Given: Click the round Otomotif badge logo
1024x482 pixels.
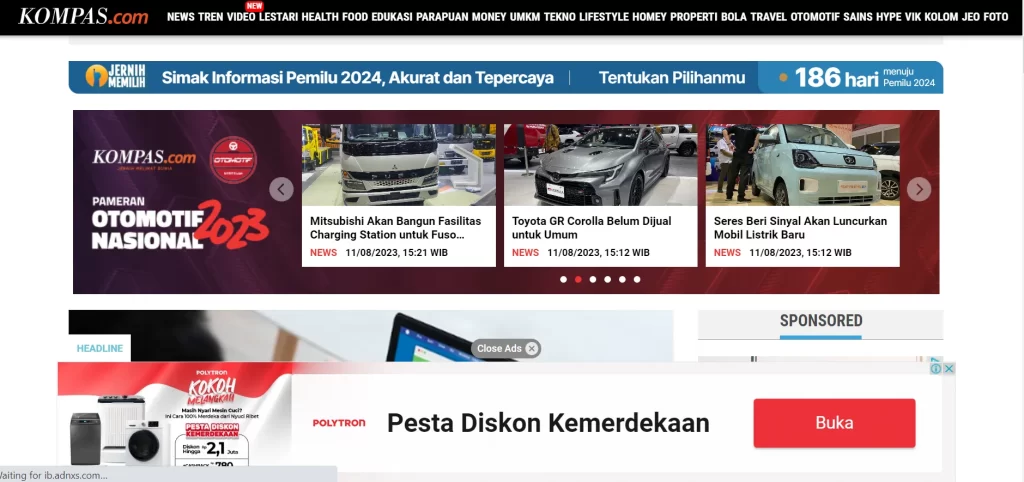Looking at the screenshot, I should click(x=233, y=159).
